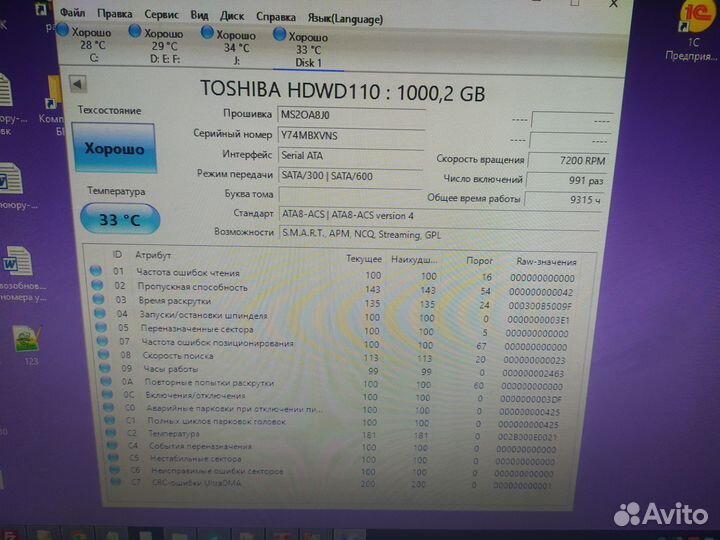Click the power-on count 991 раз

tap(567, 180)
